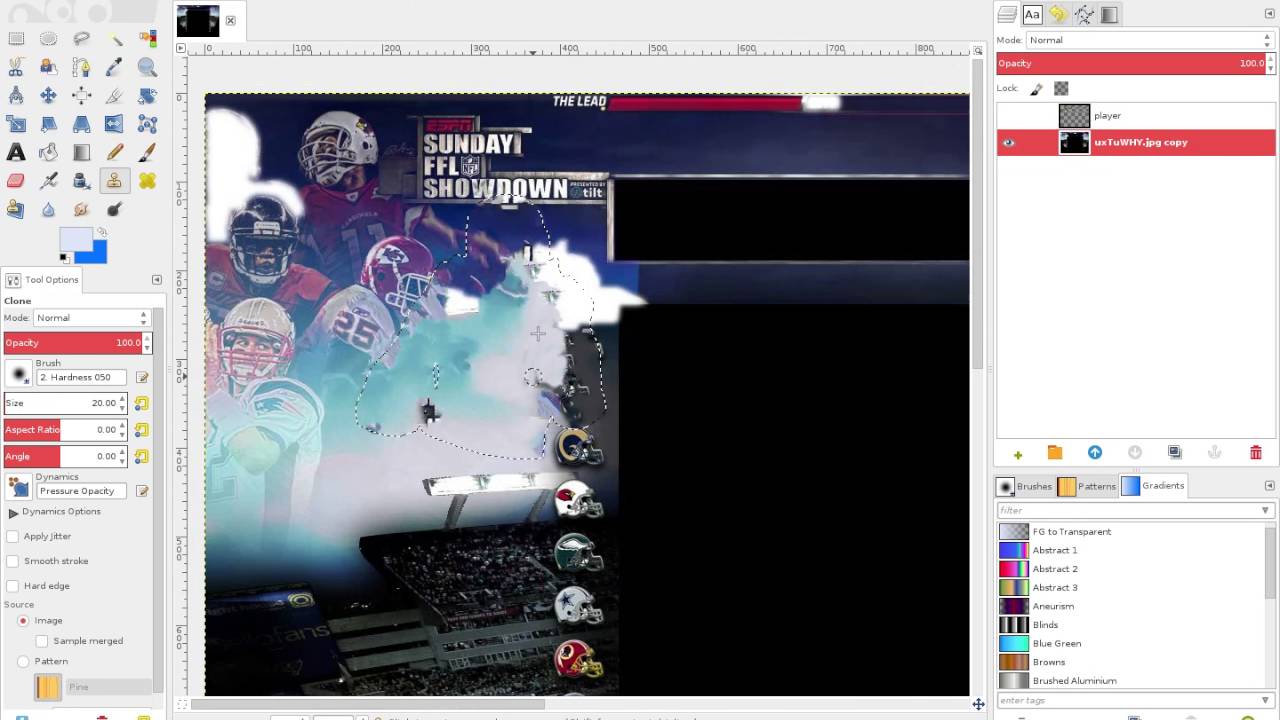Enable the Hard edge checkbox
The width and height of the screenshot is (1280, 720).
pos(13,586)
